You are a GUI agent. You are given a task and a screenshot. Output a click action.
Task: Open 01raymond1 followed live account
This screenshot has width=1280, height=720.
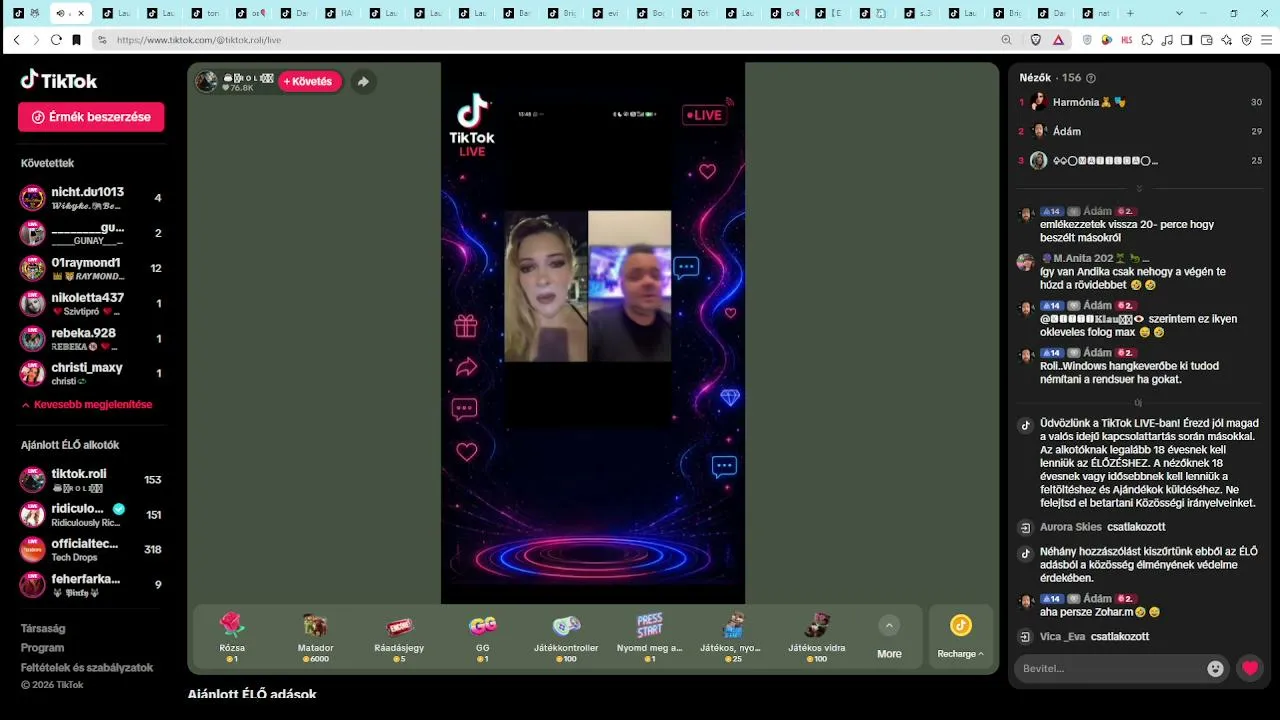[91, 268]
